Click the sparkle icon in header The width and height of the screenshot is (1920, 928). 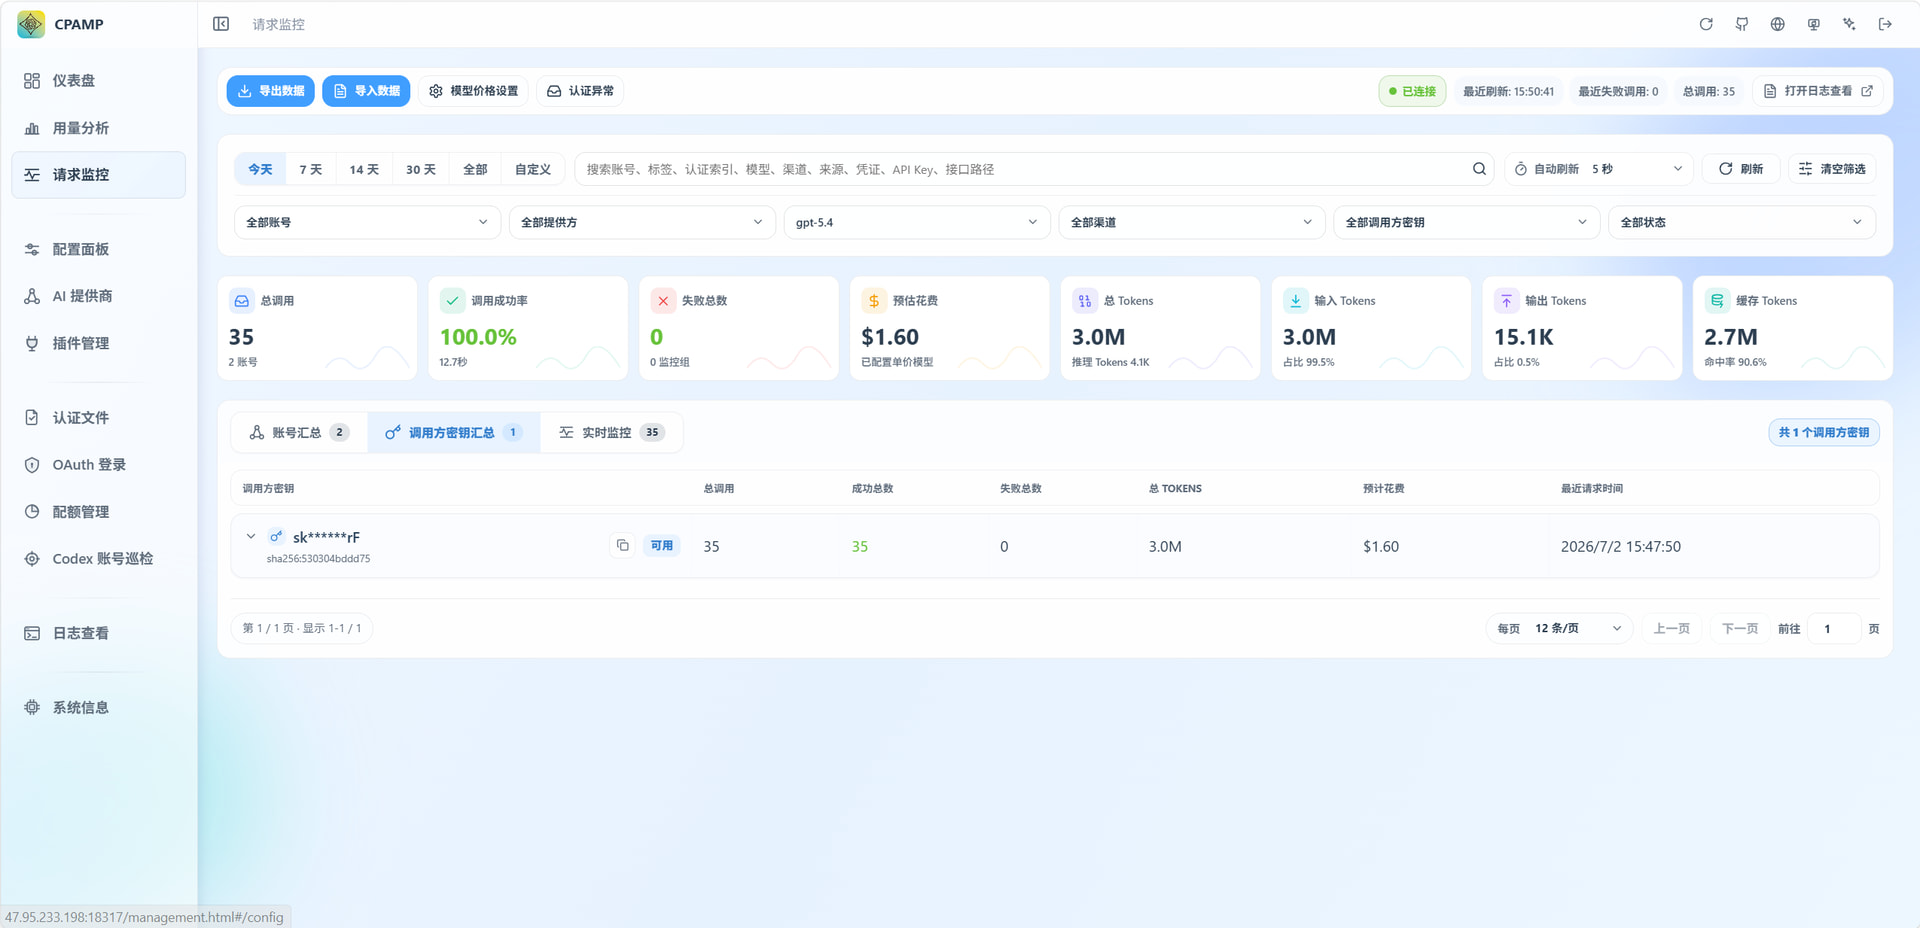pos(1849,24)
